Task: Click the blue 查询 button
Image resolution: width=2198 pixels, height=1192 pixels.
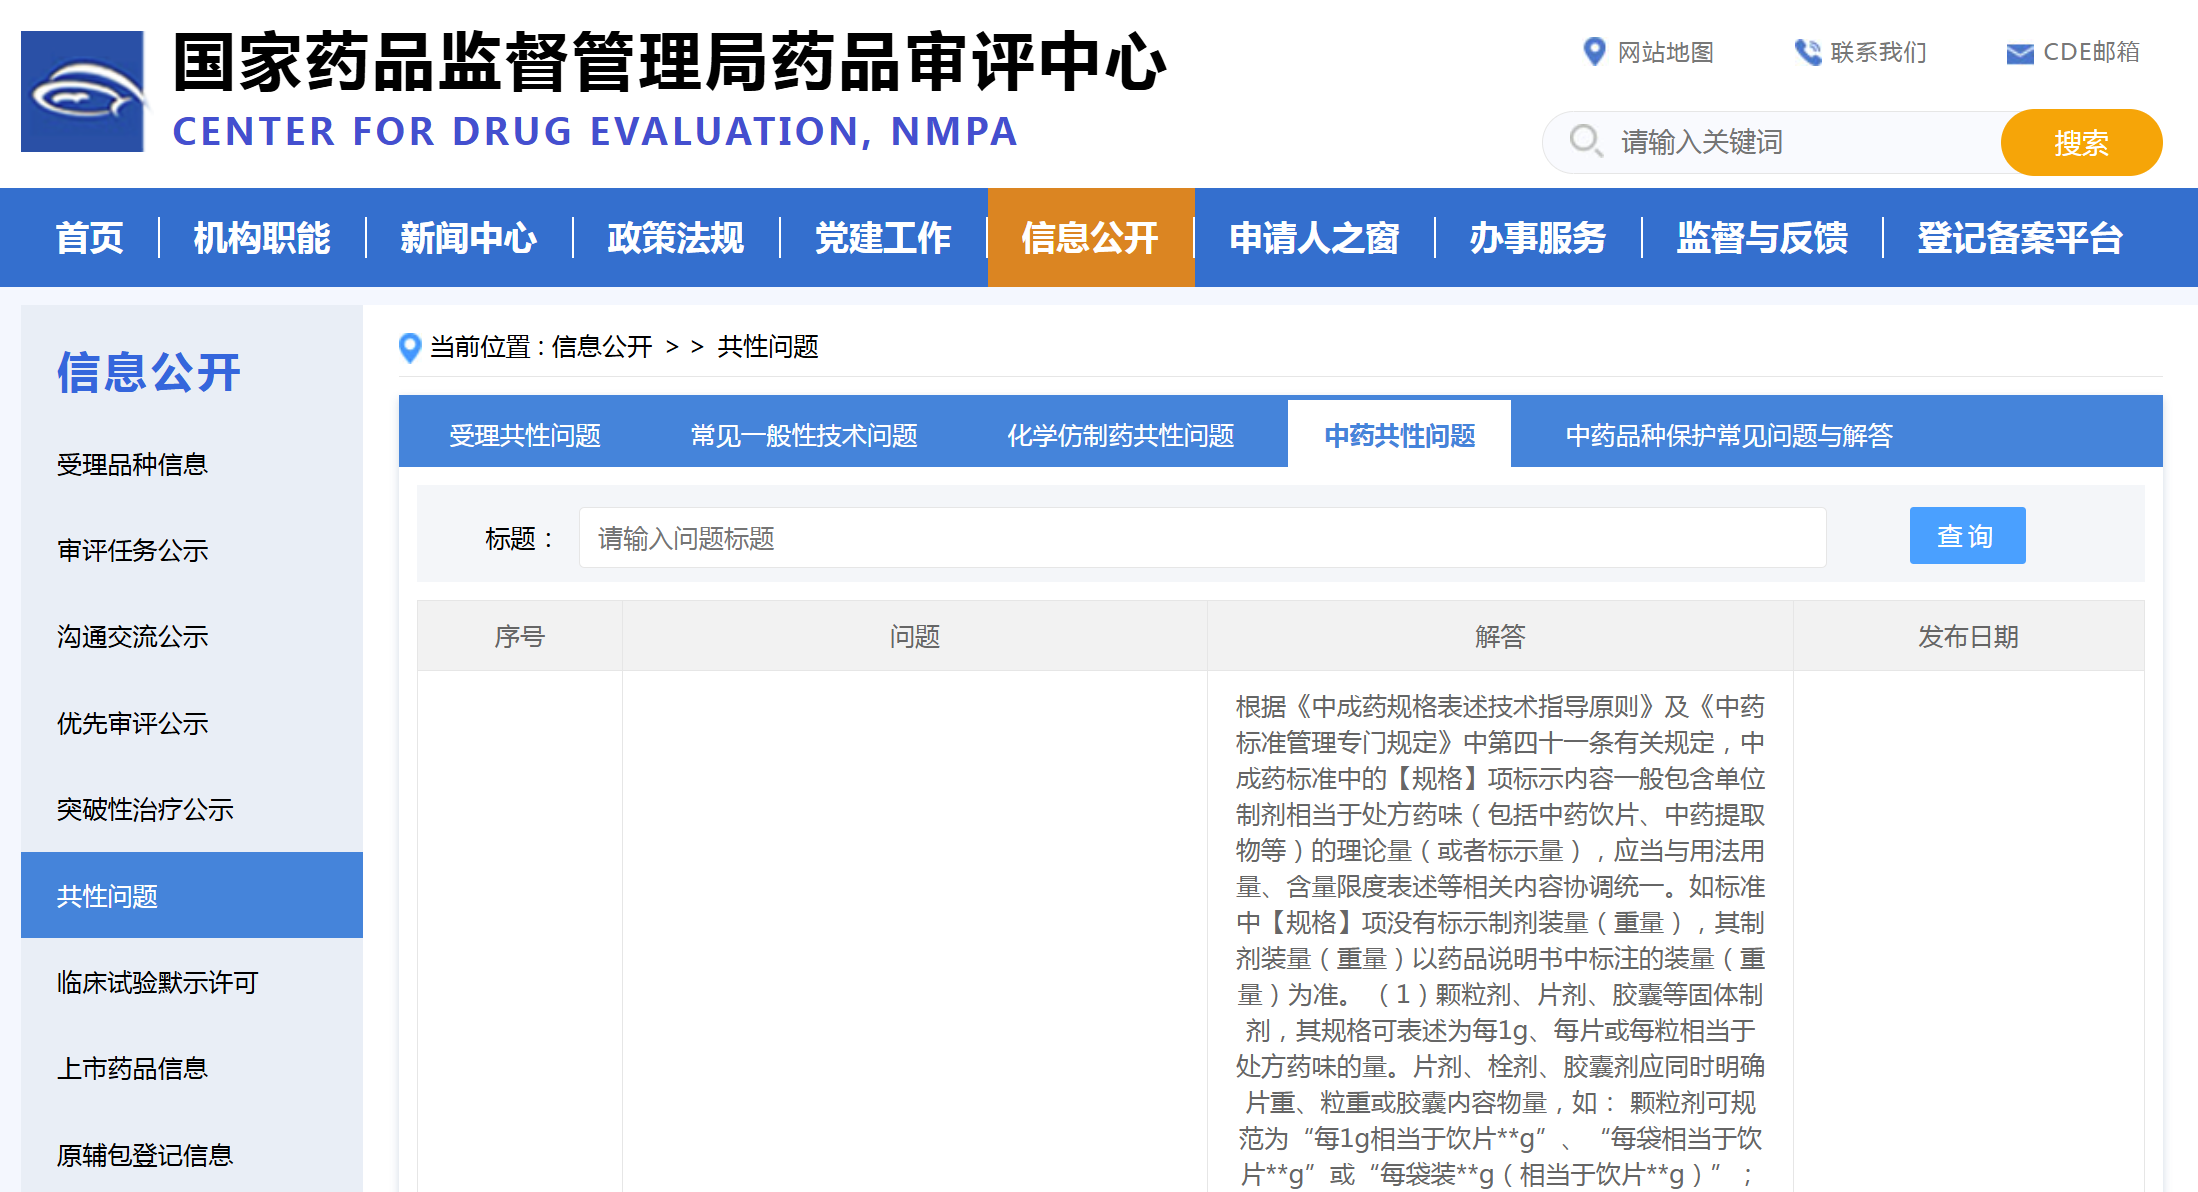Action: pyautogui.click(x=1967, y=536)
